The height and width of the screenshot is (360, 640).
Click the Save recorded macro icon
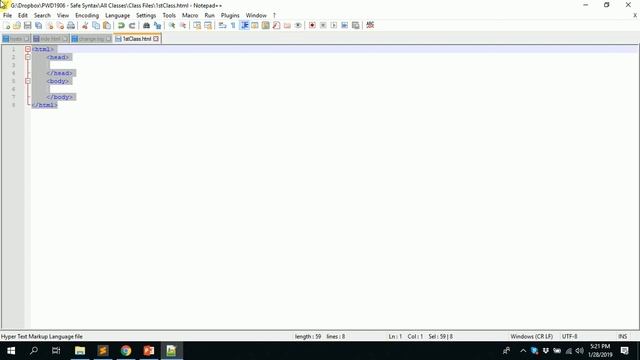pyautogui.click(x=356, y=25)
